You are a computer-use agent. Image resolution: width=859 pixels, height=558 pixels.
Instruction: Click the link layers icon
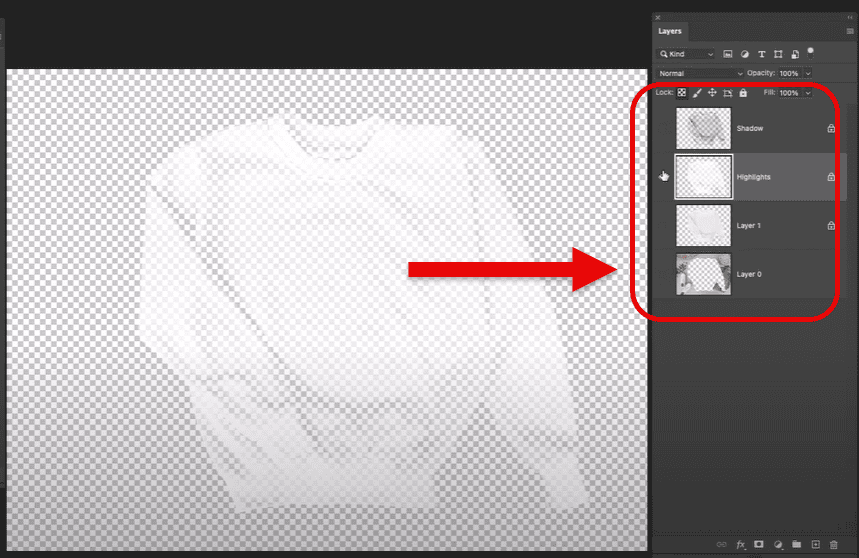[x=721, y=544]
